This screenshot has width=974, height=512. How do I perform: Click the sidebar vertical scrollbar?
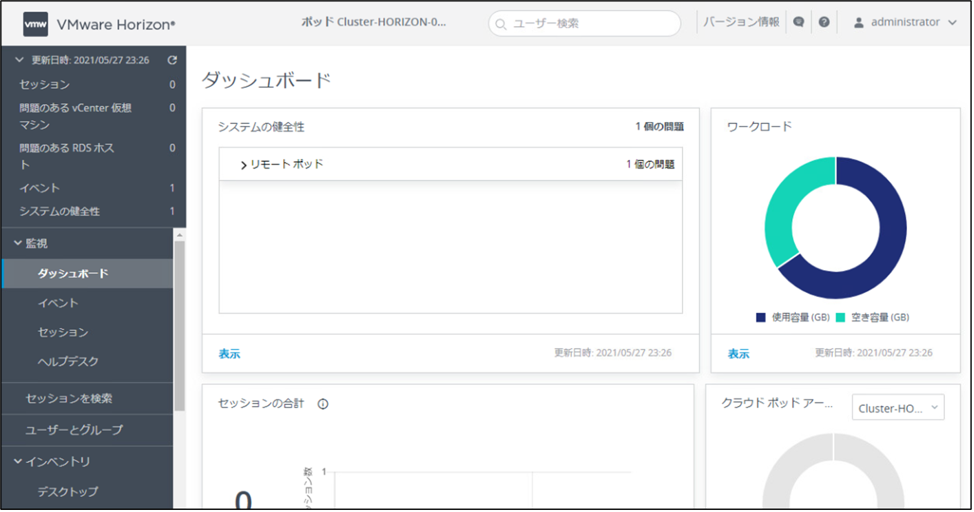coord(180,320)
